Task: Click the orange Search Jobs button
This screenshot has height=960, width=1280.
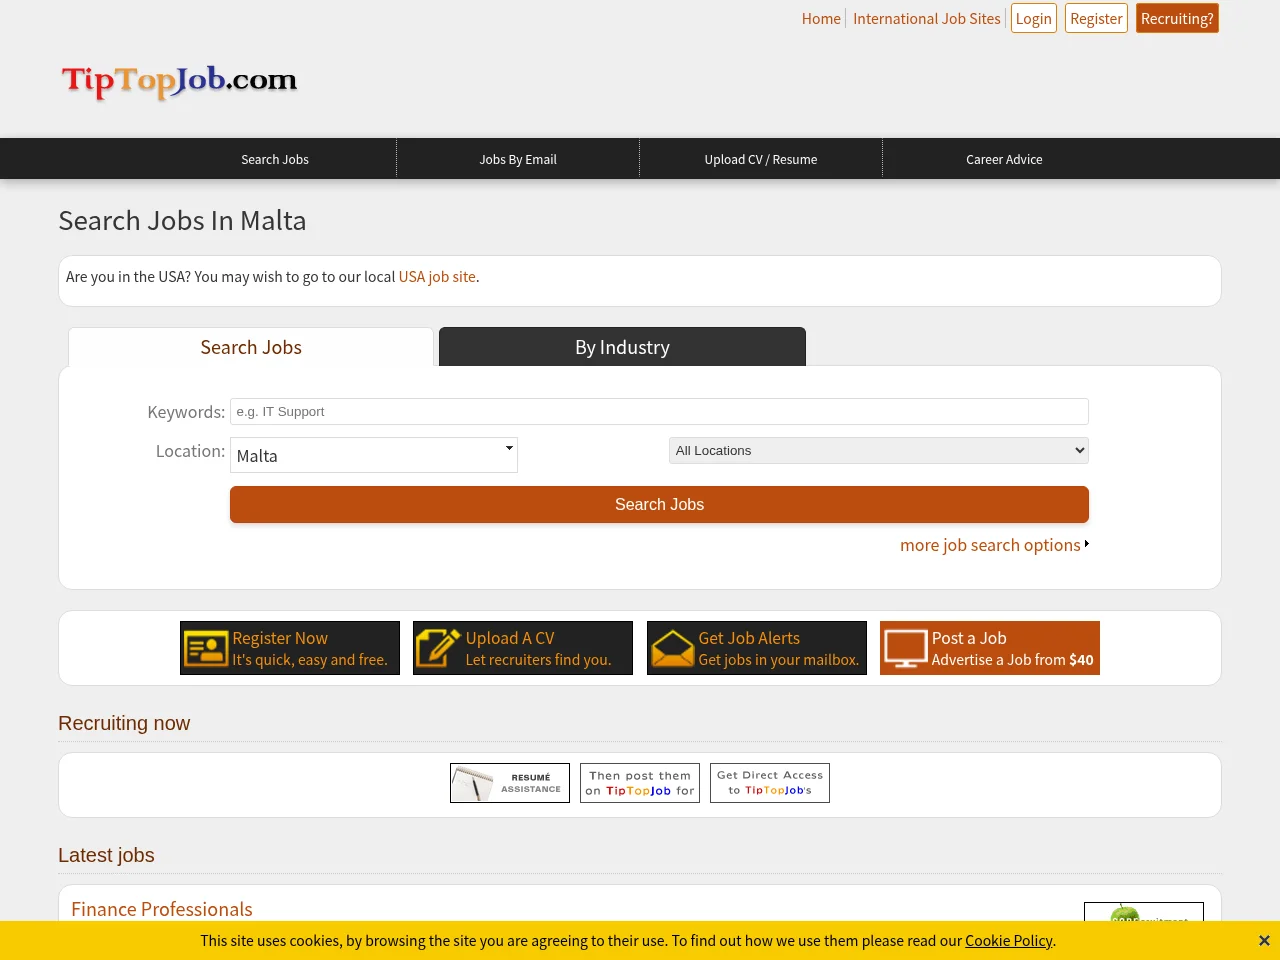Action: 659,505
